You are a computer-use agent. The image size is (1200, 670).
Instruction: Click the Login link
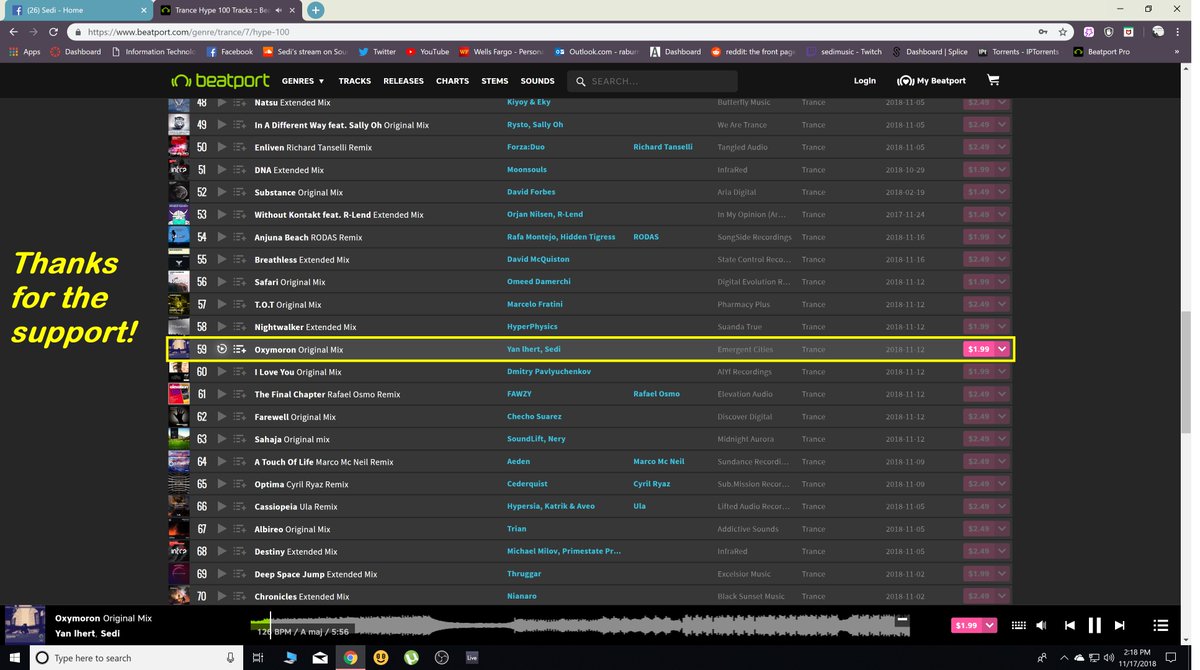[x=865, y=81]
